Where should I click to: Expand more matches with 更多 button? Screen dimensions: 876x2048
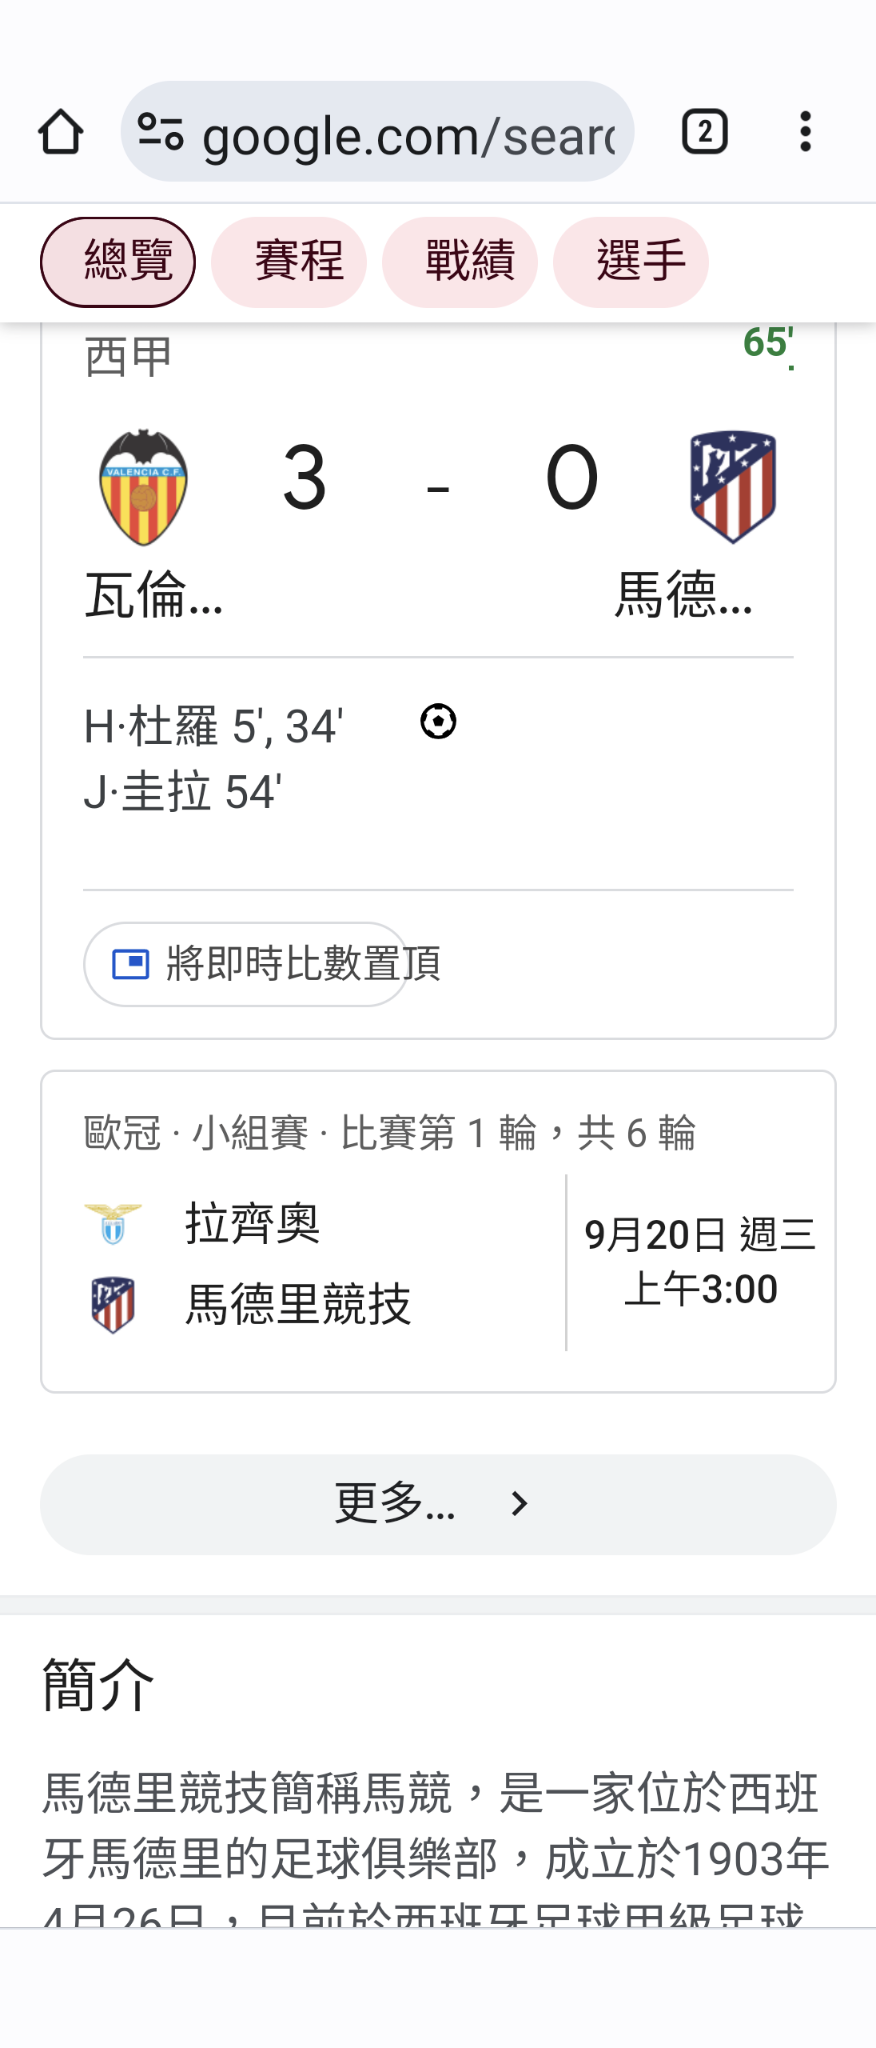394,1504
